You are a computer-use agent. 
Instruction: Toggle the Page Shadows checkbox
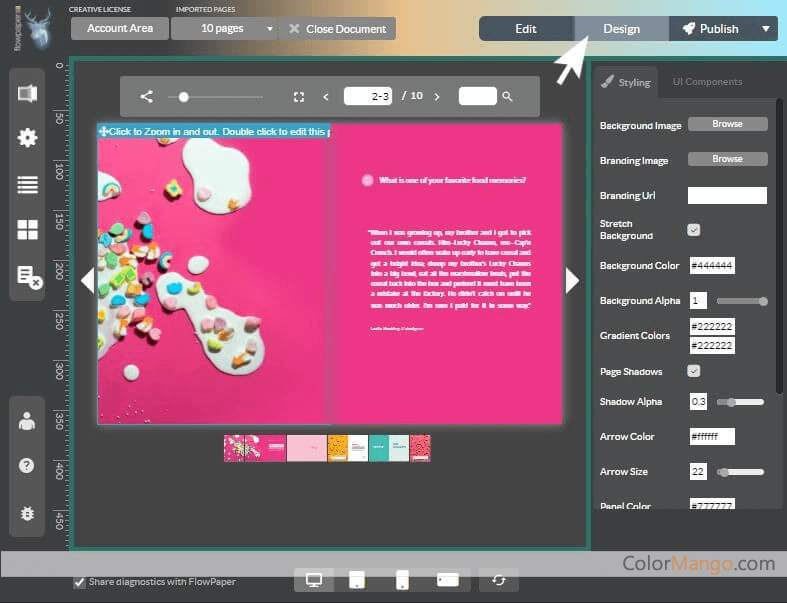pos(693,371)
